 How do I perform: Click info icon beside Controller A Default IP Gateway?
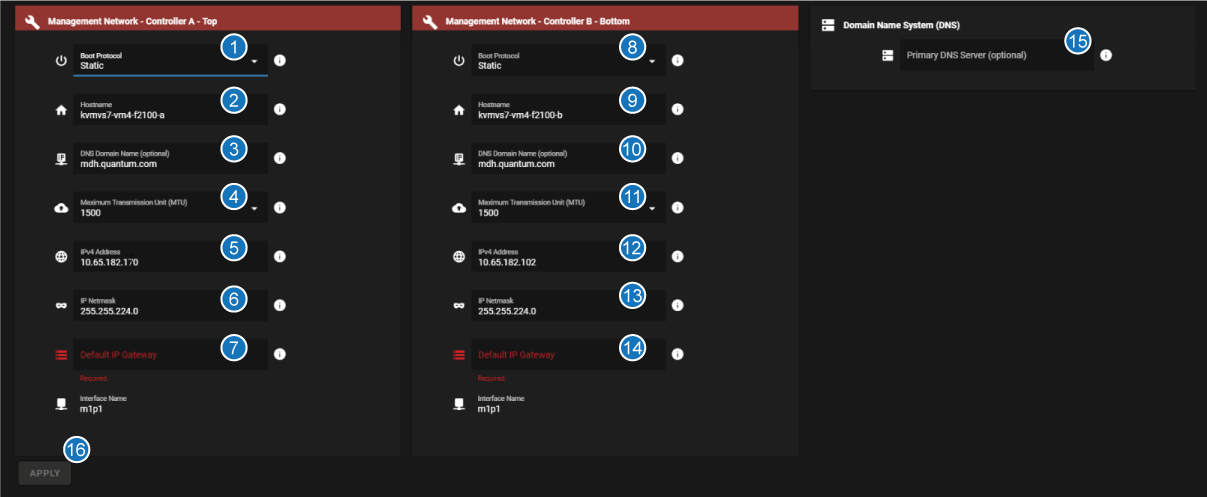click(280, 354)
